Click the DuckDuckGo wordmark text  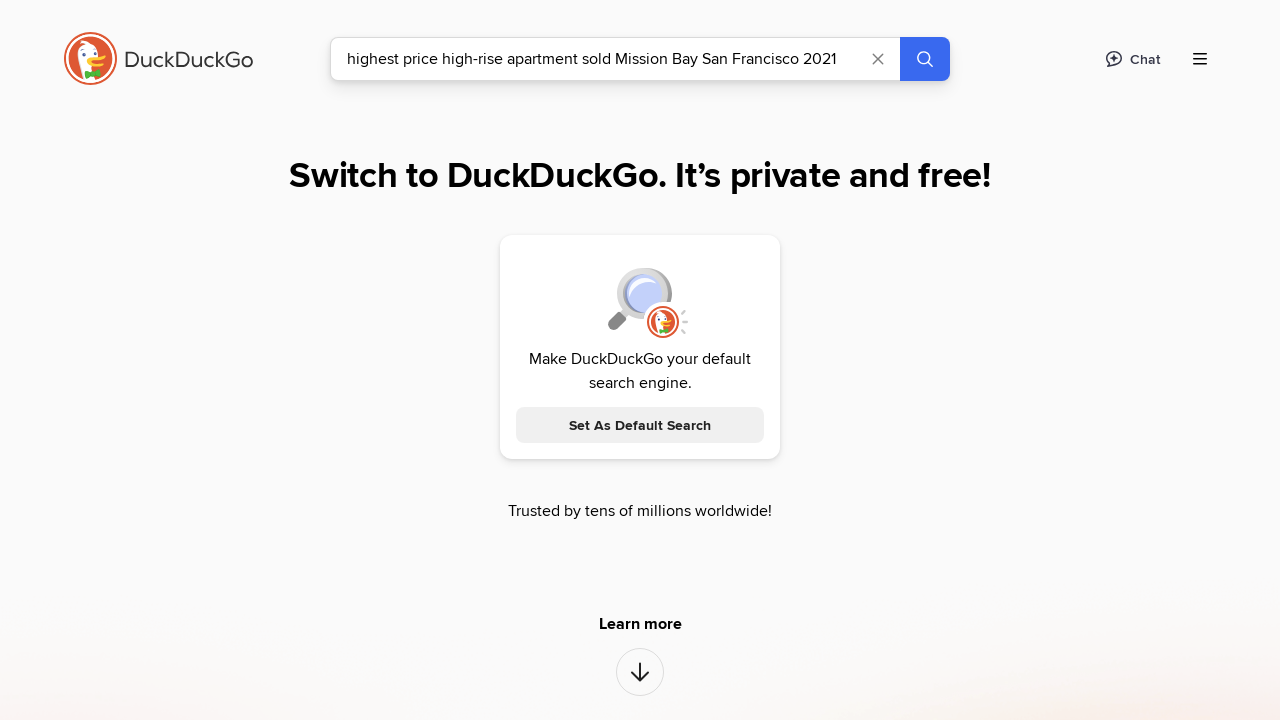(189, 60)
